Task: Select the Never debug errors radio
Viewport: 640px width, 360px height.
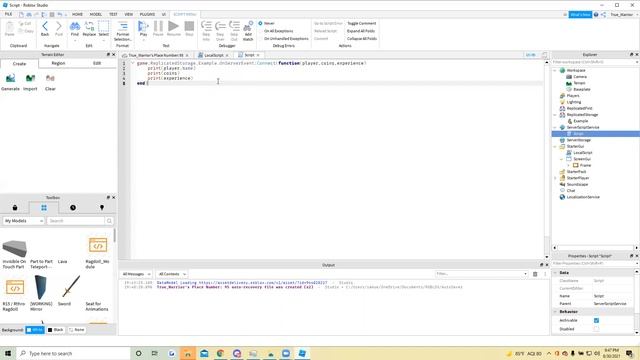Action: tap(260, 23)
